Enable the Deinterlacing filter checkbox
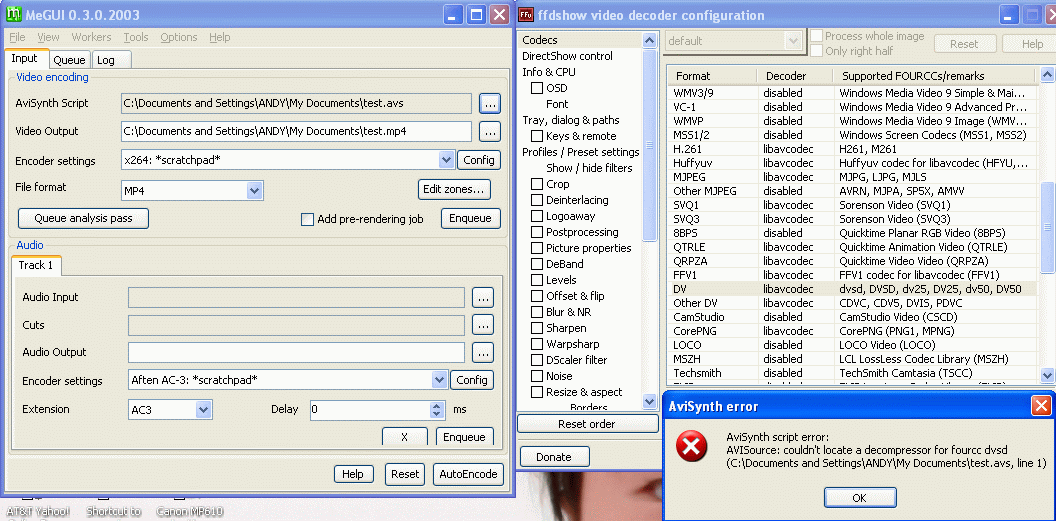The height and width of the screenshot is (521, 1056). pyautogui.click(x=537, y=200)
